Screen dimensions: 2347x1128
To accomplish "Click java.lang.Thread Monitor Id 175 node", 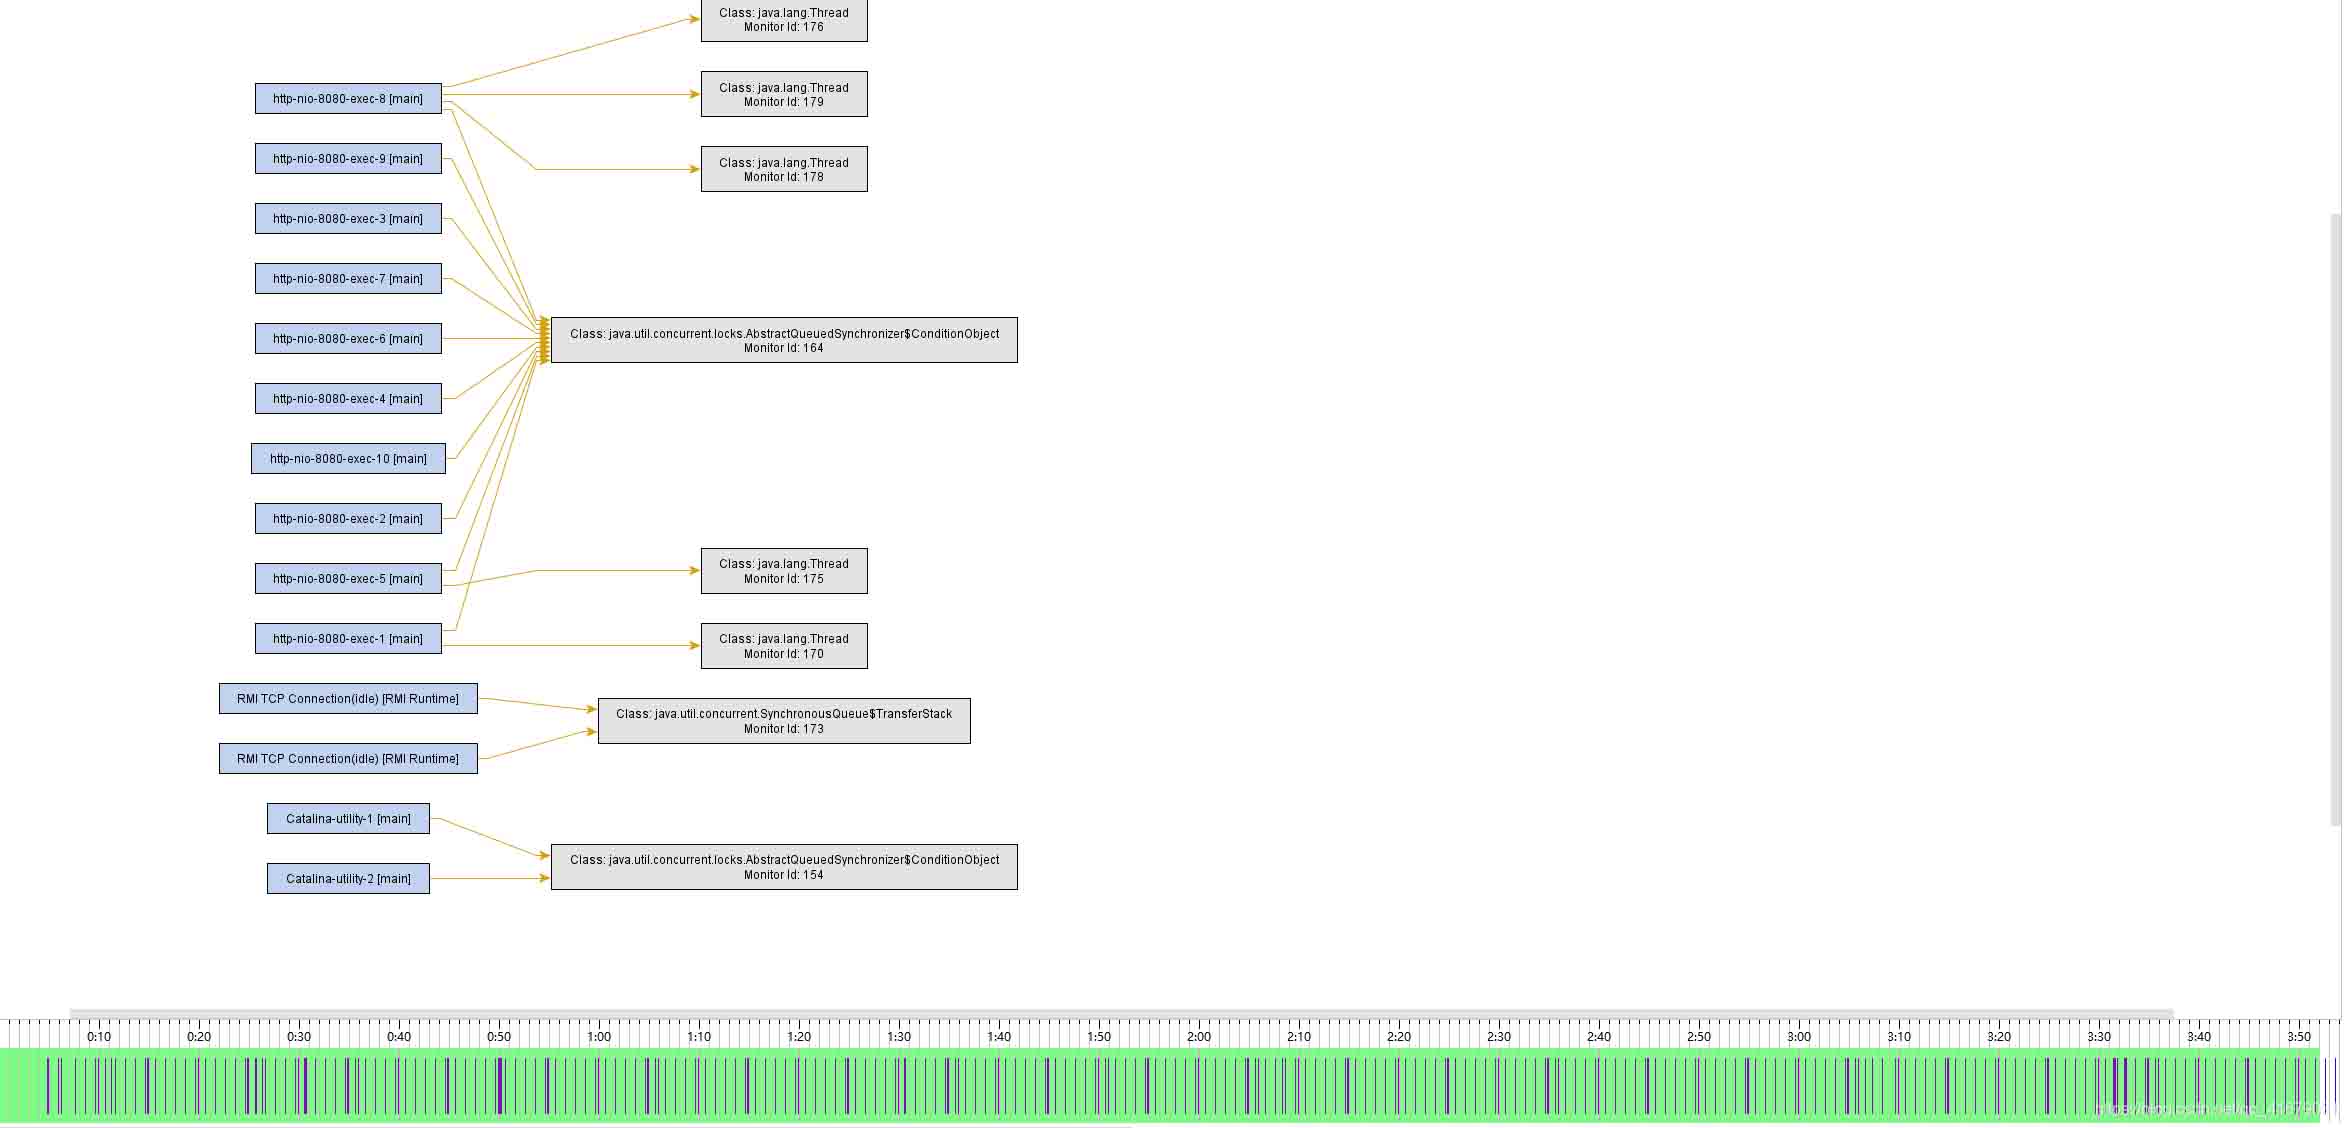I will click(784, 571).
